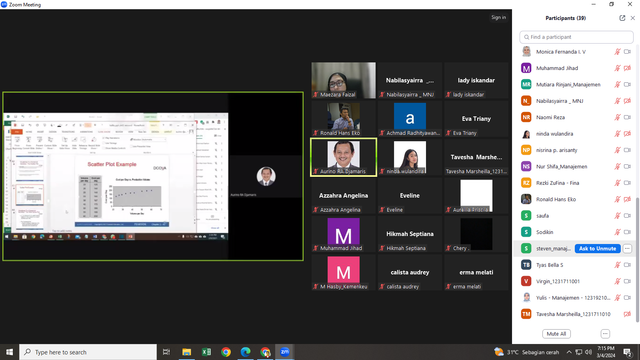The height and width of the screenshot is (360, 640).
Task: Click the Mute All button
Action: point(556,334)
